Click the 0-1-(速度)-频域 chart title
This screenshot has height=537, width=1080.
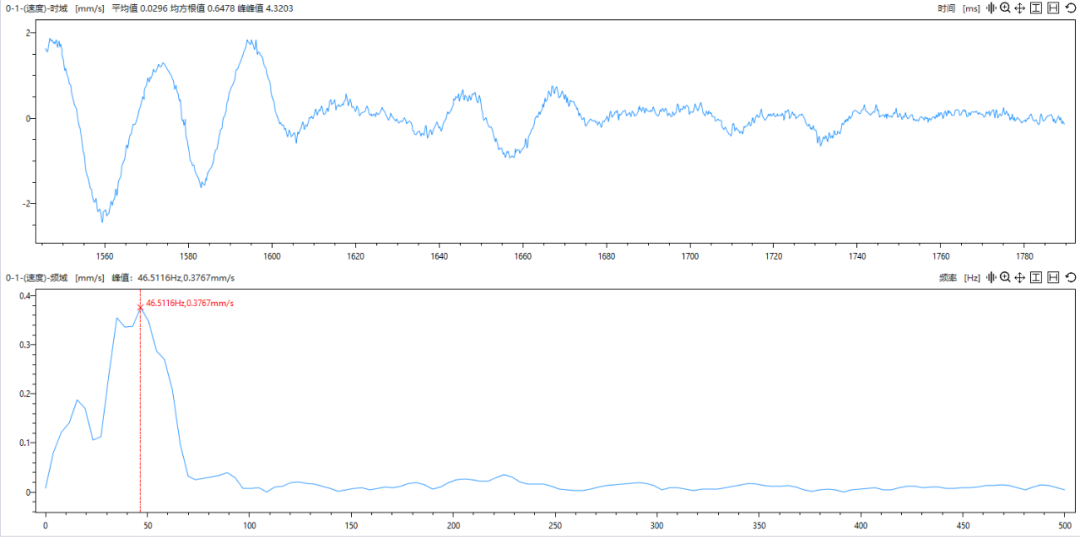pyautogui.click(x=37, y=277)
